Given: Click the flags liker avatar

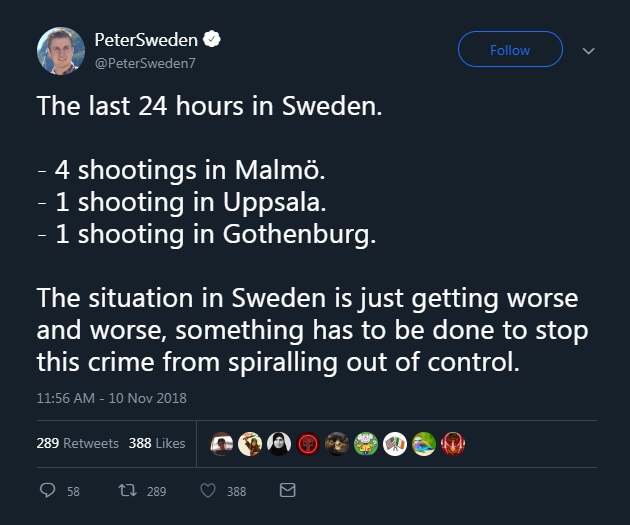Looking at the screenshot, I should [395, 443].
